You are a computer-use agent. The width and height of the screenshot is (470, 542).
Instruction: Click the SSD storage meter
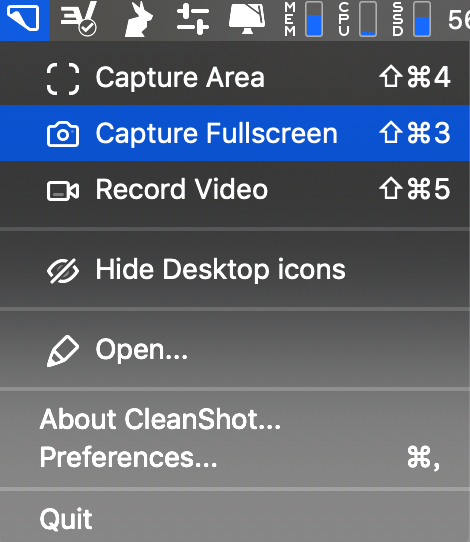[411, 19]
